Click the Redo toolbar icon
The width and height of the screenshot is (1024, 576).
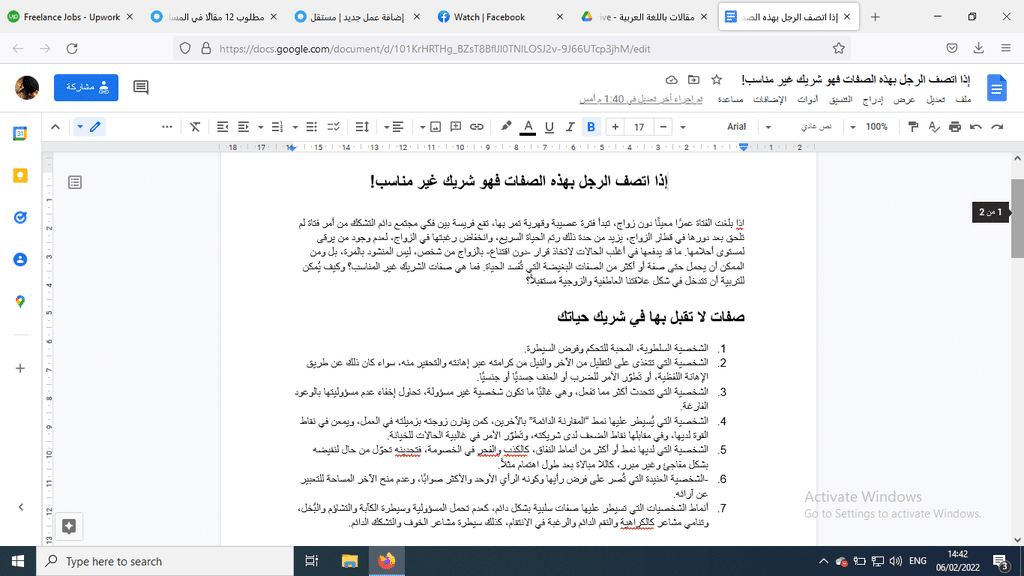click(x=997, y=127)
